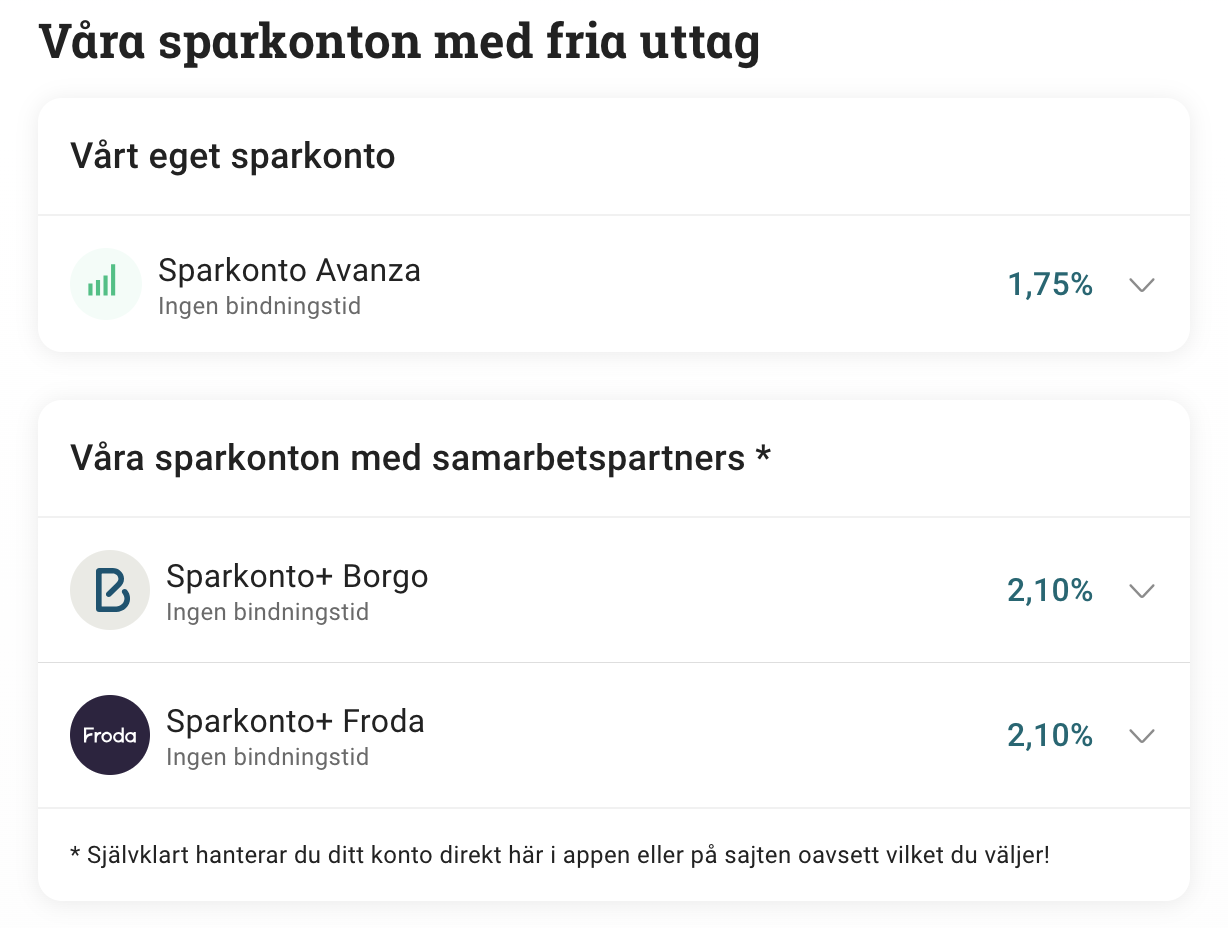
Task: Expand the Sparkonto+ Borgo row chevron
Action: click(x=1141, y=591)
